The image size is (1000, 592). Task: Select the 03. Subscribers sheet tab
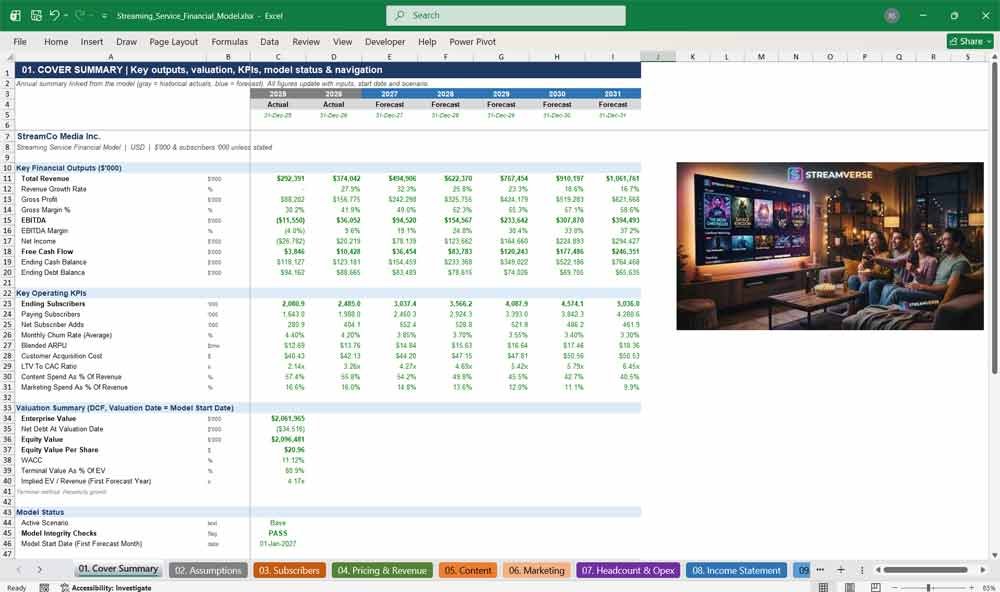(x=289, y=570)
